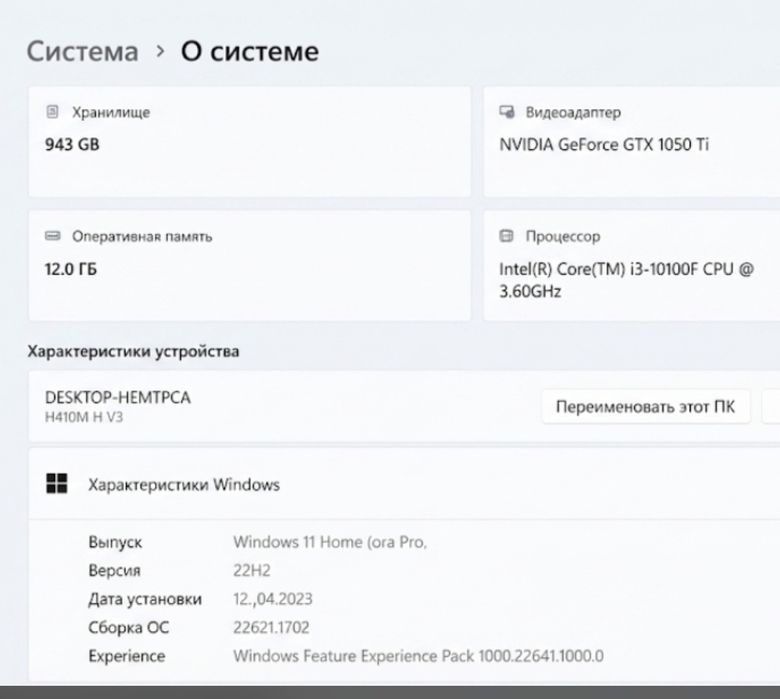Select the 22621.1702 OS build value
This screenshot has width=780, height=699.
coord(271,627)
